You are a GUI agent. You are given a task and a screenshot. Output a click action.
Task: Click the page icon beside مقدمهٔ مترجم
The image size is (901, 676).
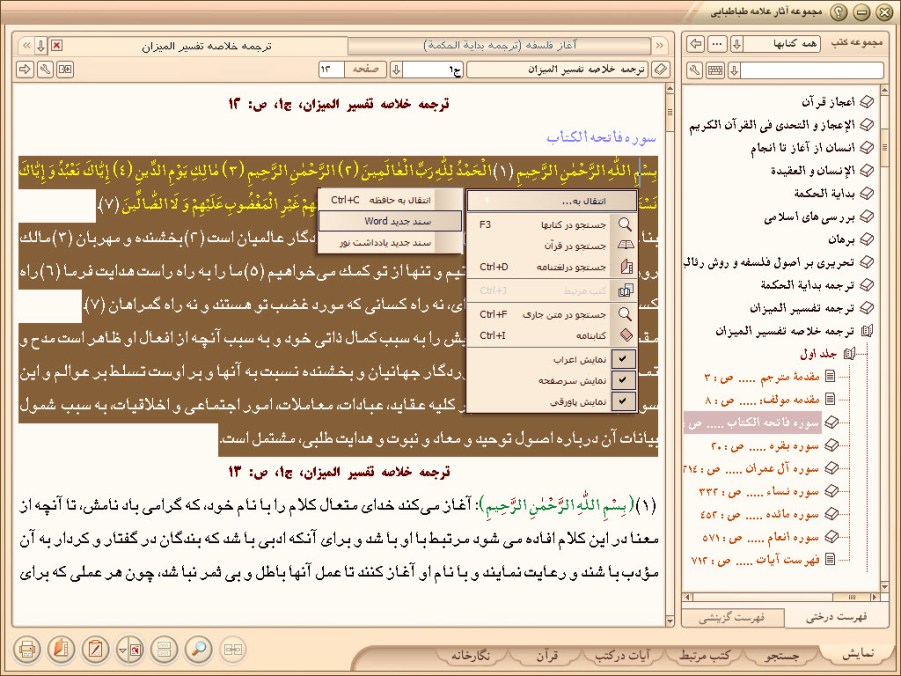click(830, 377)
